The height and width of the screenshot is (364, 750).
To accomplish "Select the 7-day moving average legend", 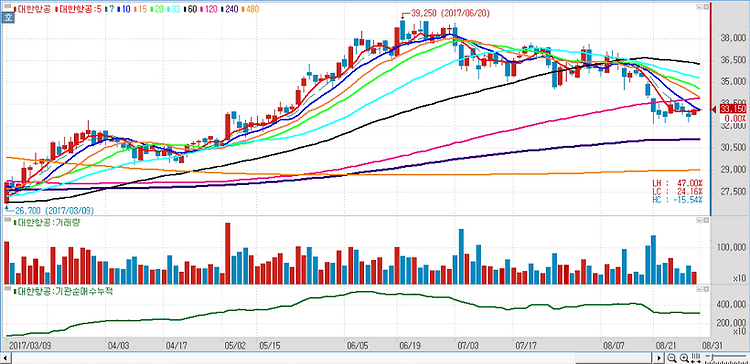I will point(110,9).
